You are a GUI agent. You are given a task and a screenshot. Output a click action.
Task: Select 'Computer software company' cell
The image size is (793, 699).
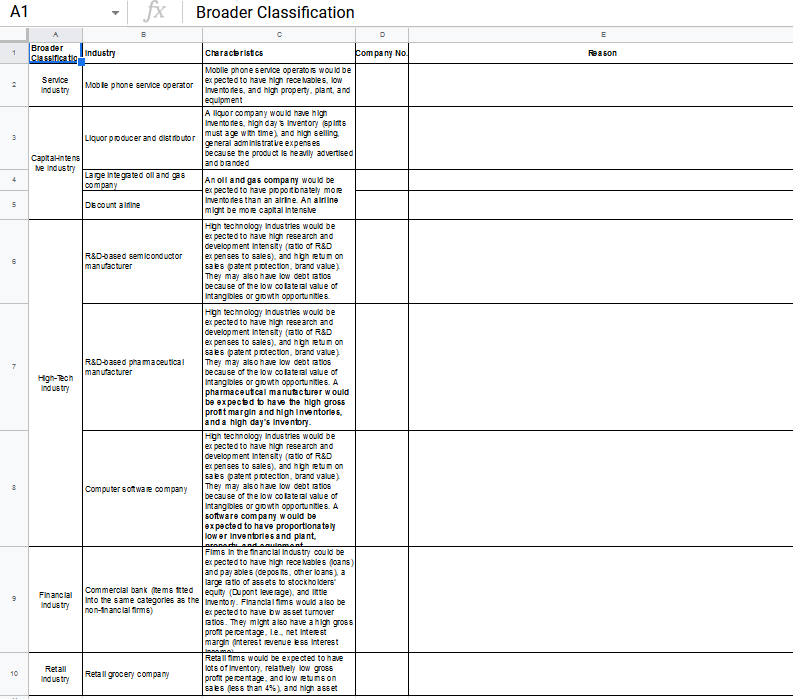(x=143, y=489)
